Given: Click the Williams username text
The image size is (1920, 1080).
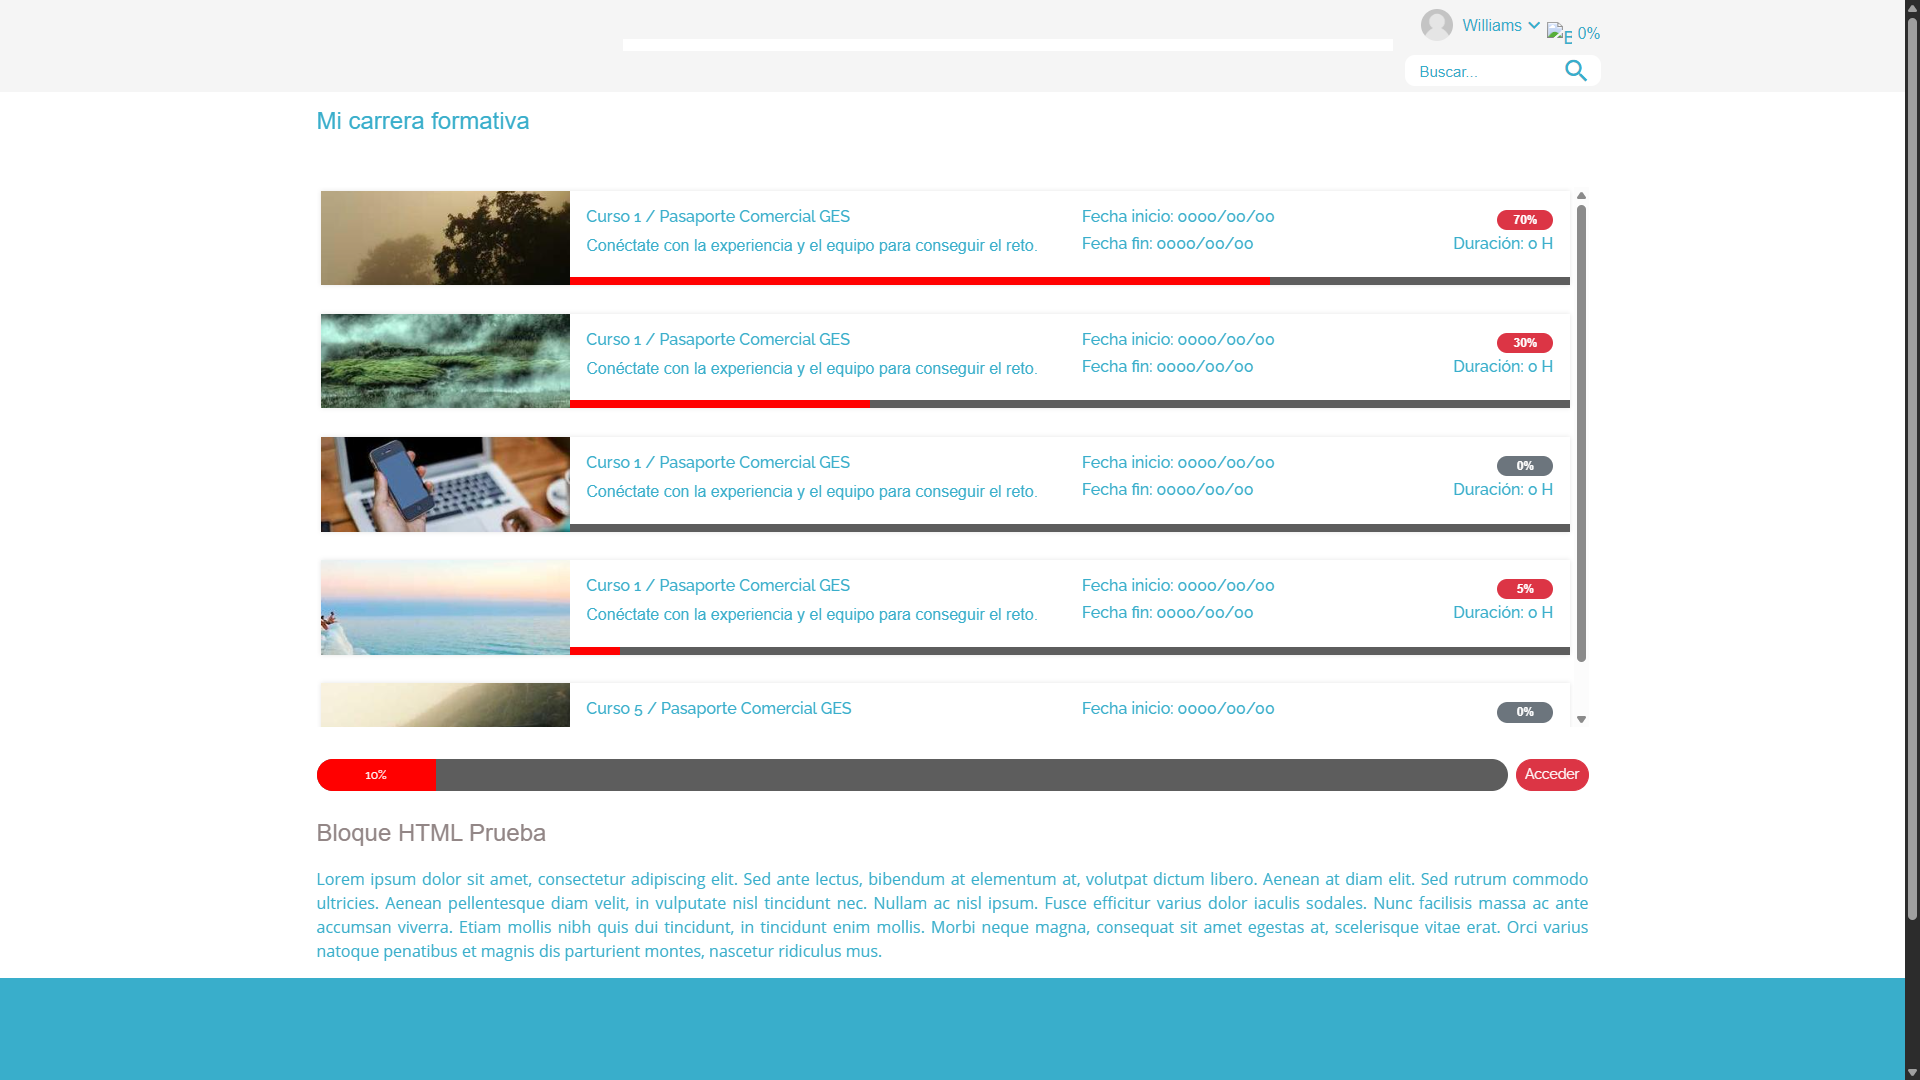Looking at the screenshot, I should click(x=1492, y=26).
